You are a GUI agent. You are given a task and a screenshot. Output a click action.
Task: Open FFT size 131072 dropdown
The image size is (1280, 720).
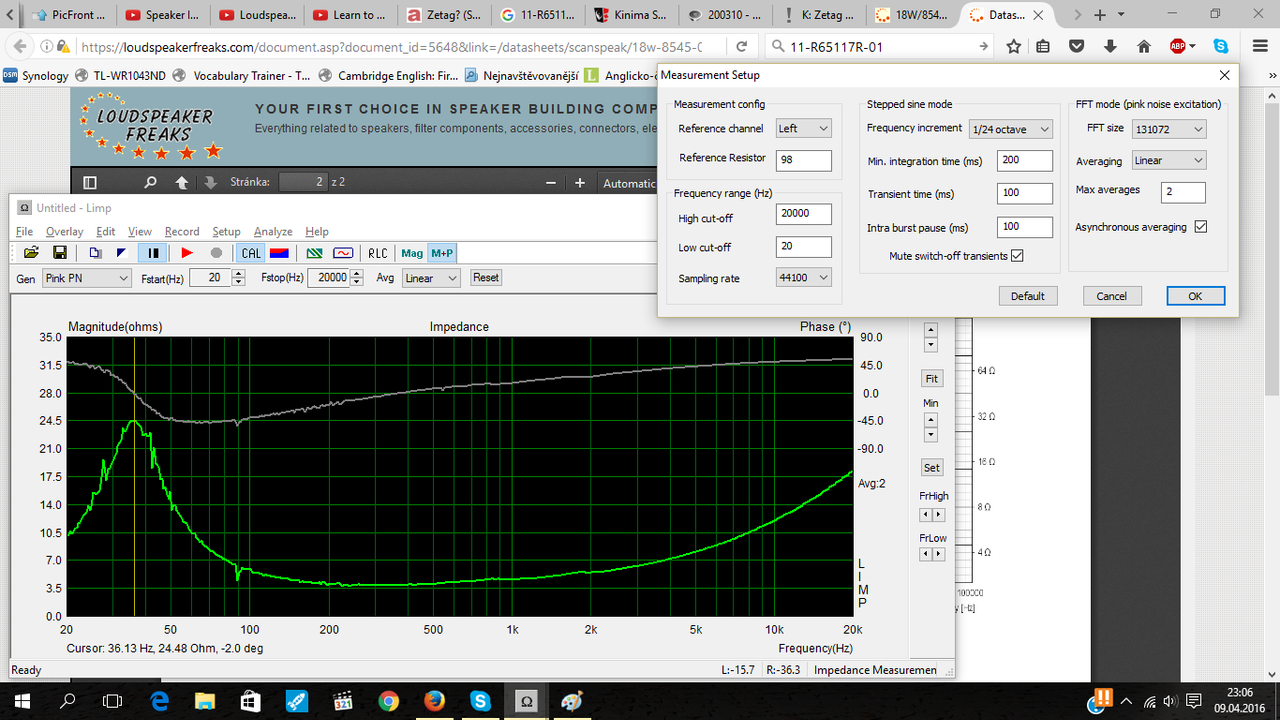coord(1169,129)
